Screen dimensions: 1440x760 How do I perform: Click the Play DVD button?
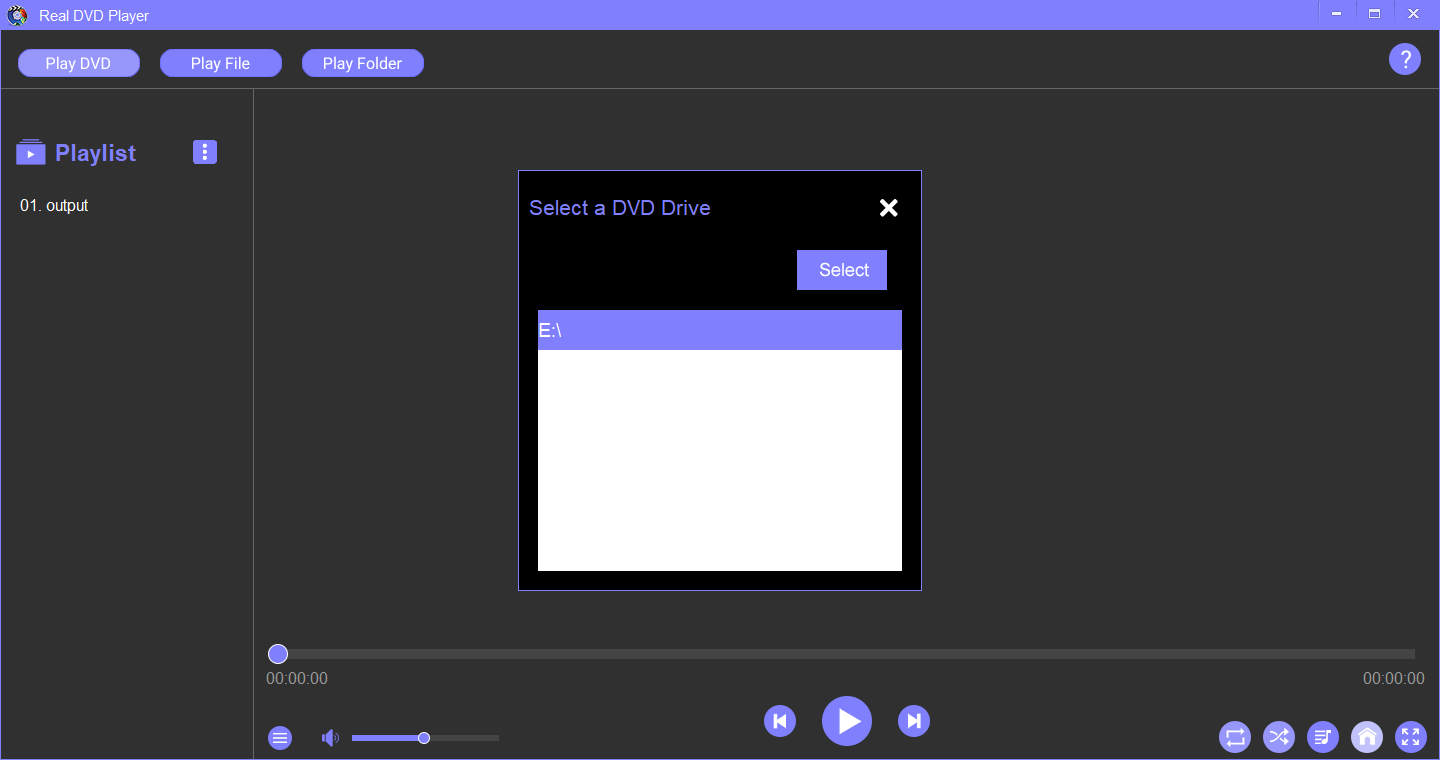78,63
